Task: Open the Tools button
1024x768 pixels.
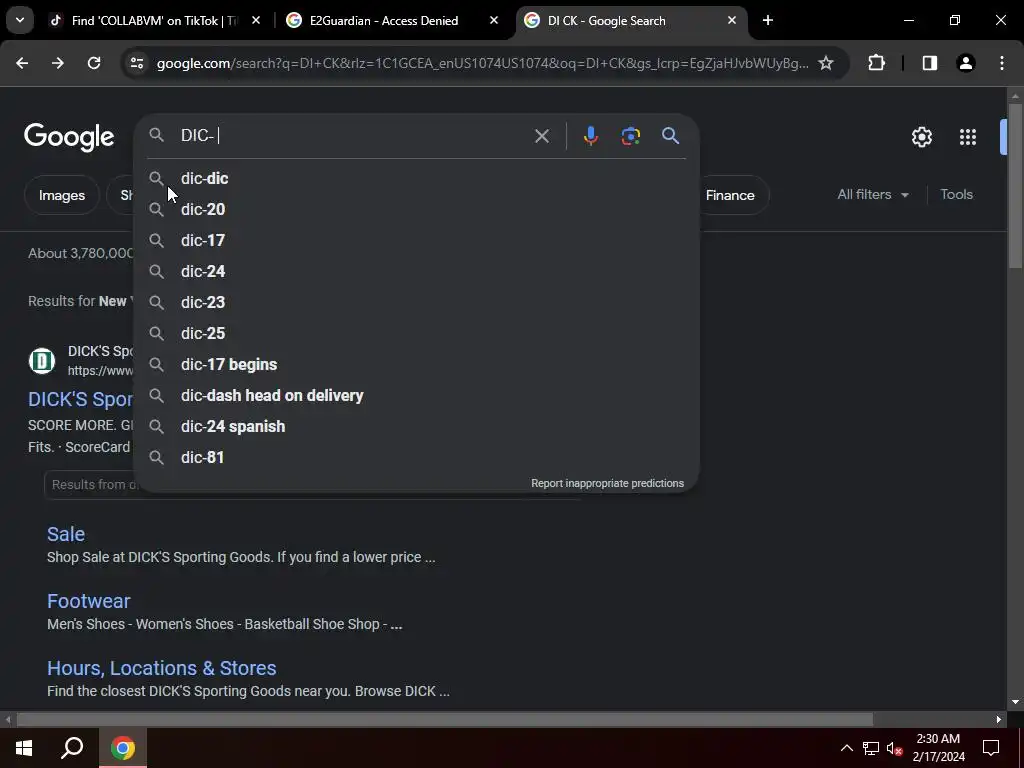Action: coord(956,195)
